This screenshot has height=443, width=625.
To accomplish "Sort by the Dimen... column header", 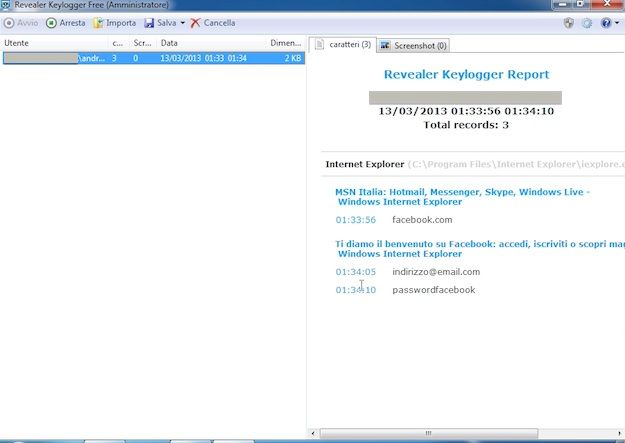I will pyautogui.click(x=285, y=43).
